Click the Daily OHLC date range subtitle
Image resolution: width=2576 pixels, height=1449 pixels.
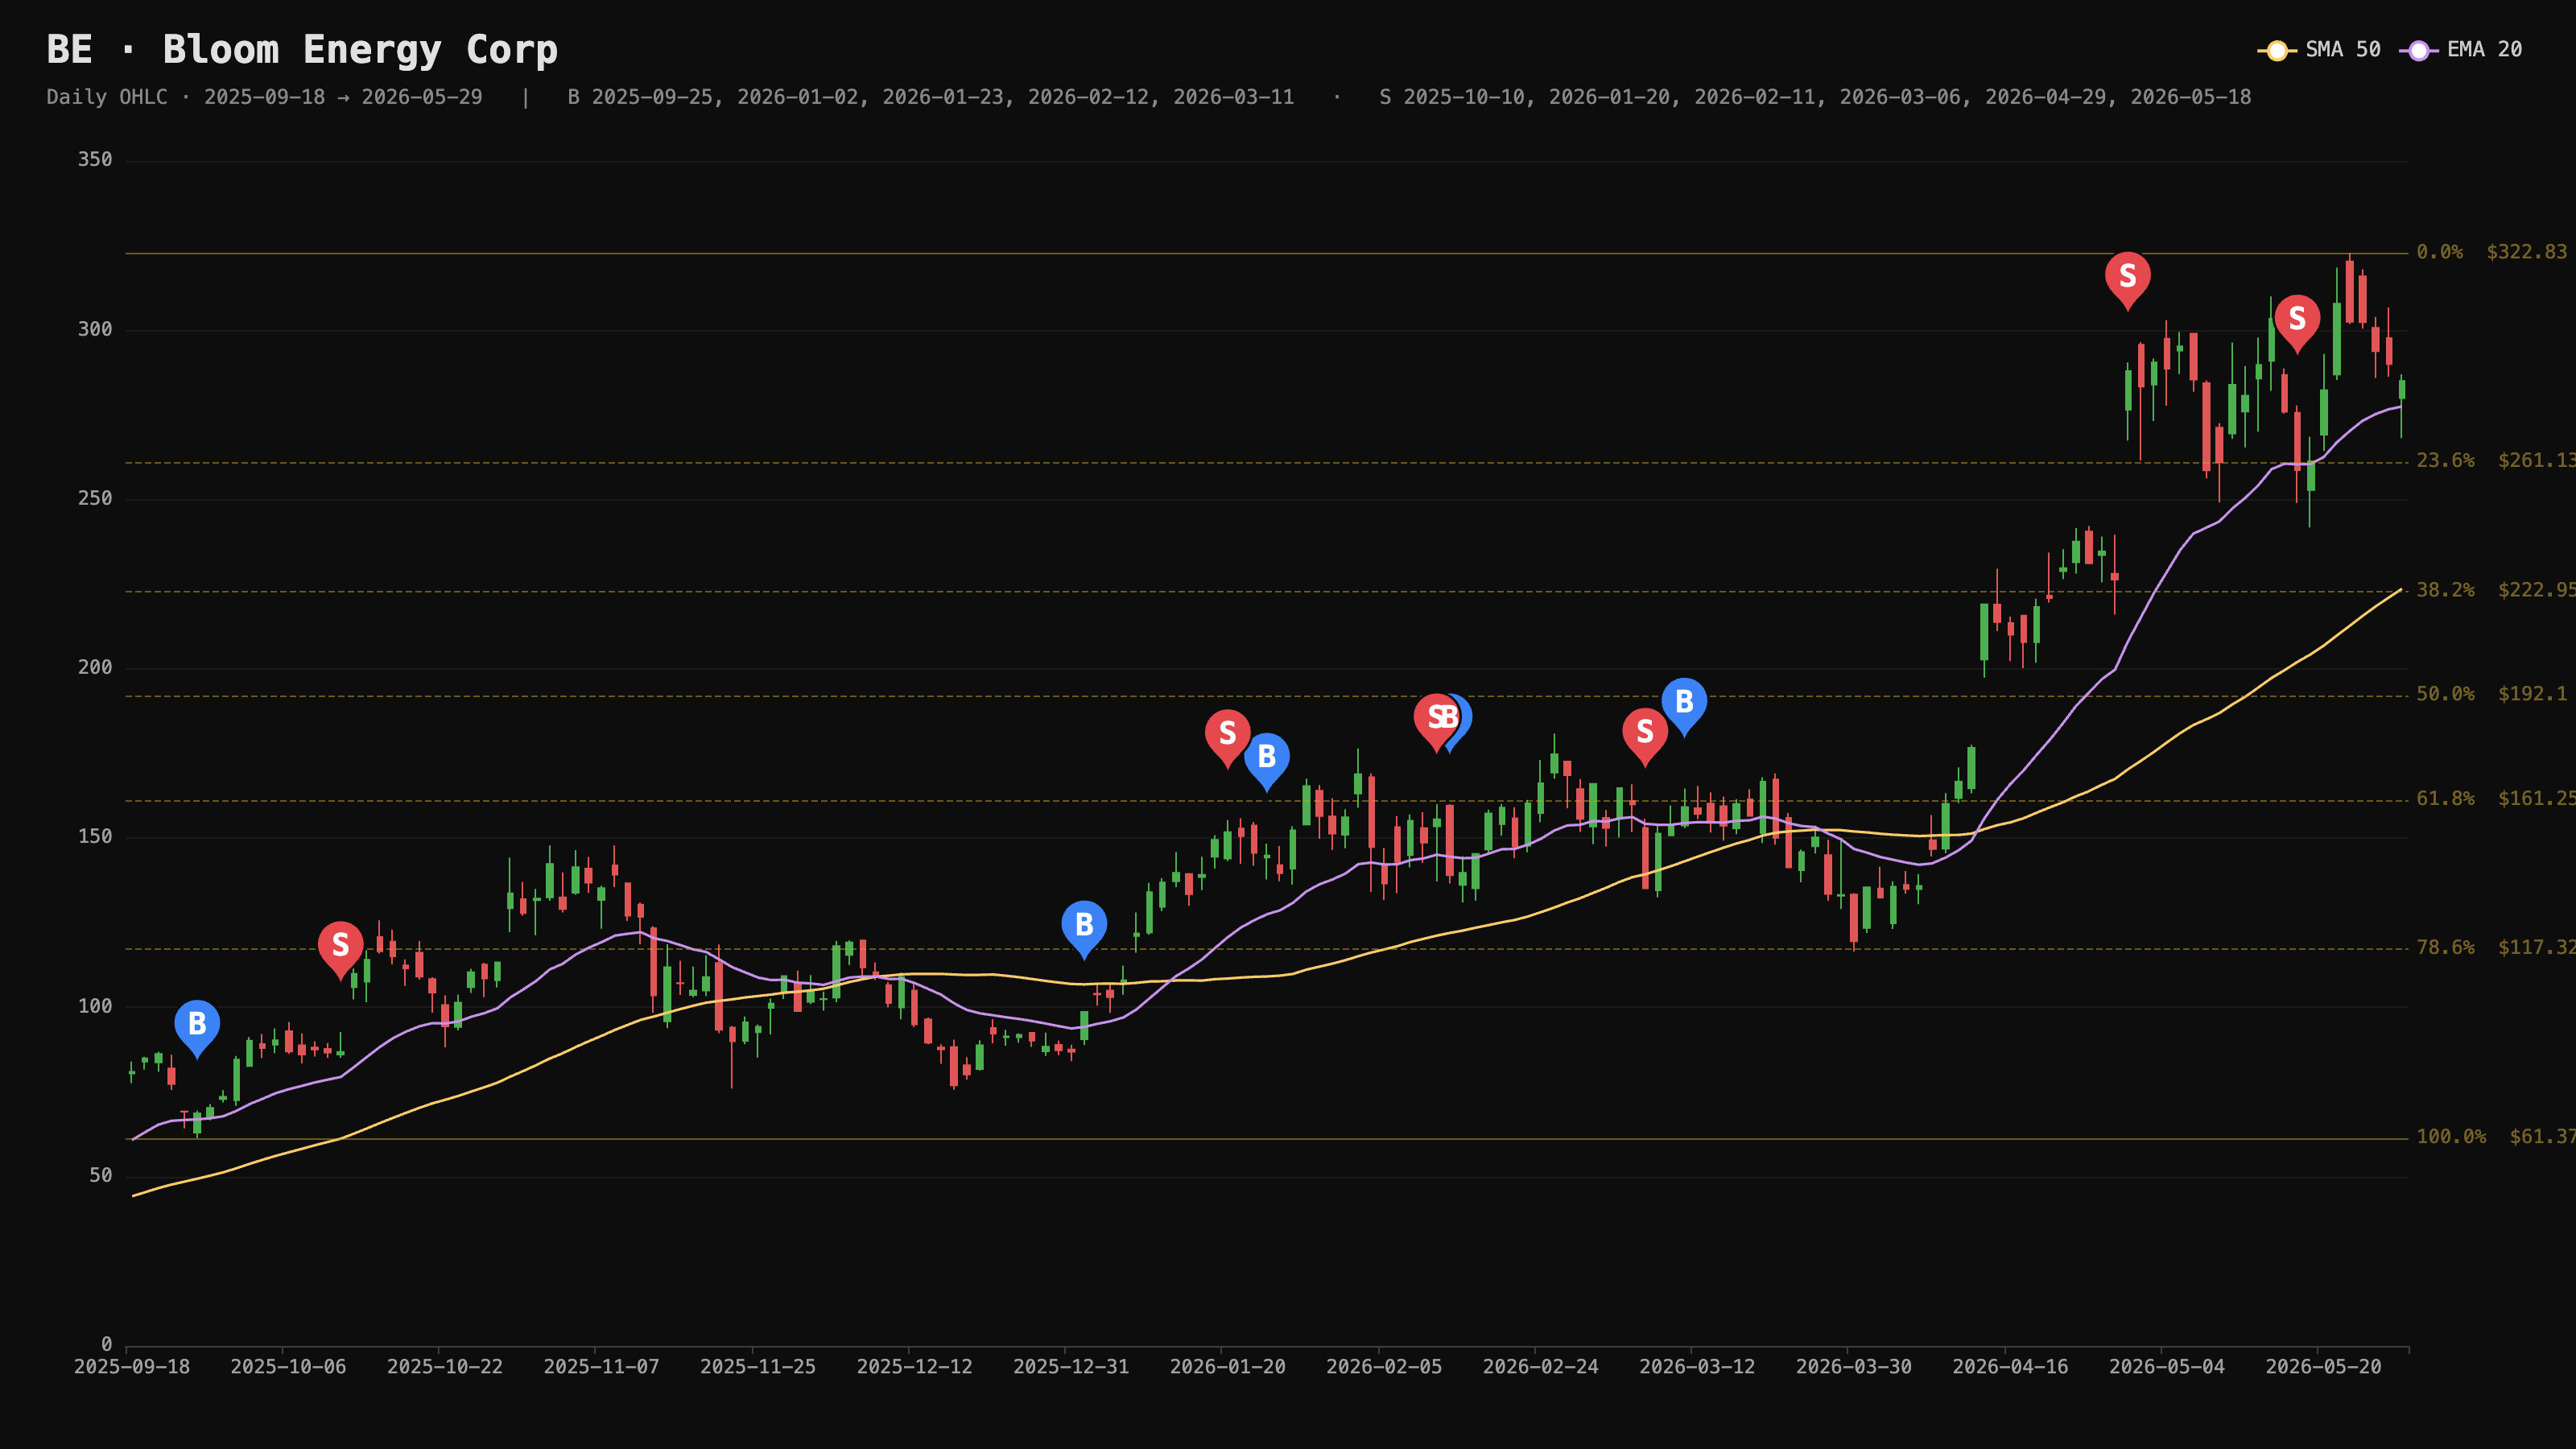click(x=264, y=97)
